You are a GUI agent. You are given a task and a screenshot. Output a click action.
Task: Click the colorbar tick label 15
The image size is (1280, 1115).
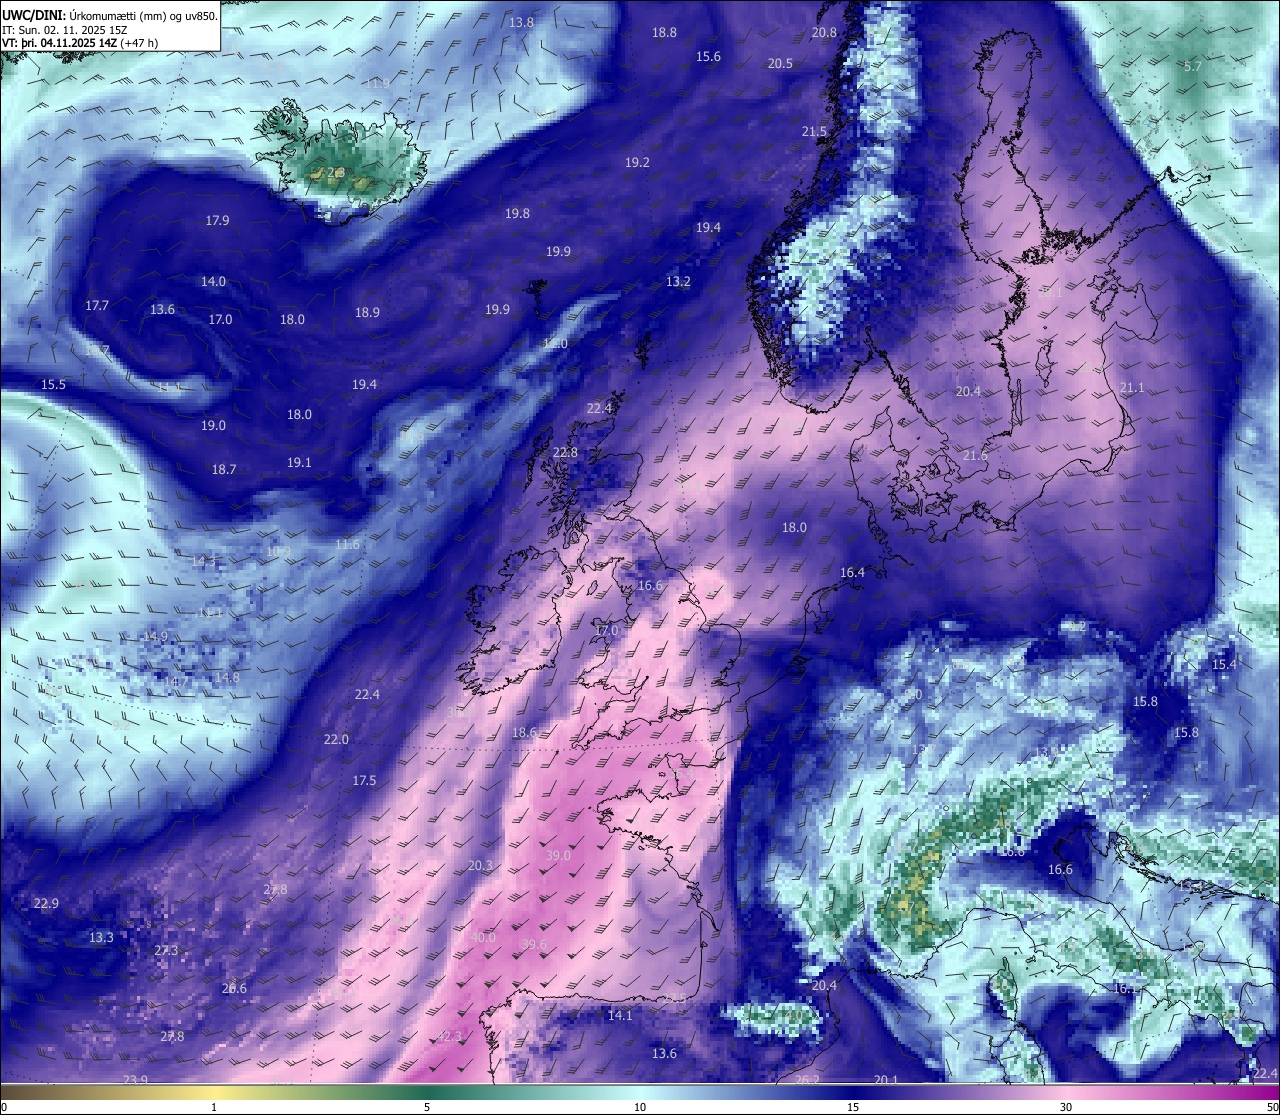pos(853,1107)
